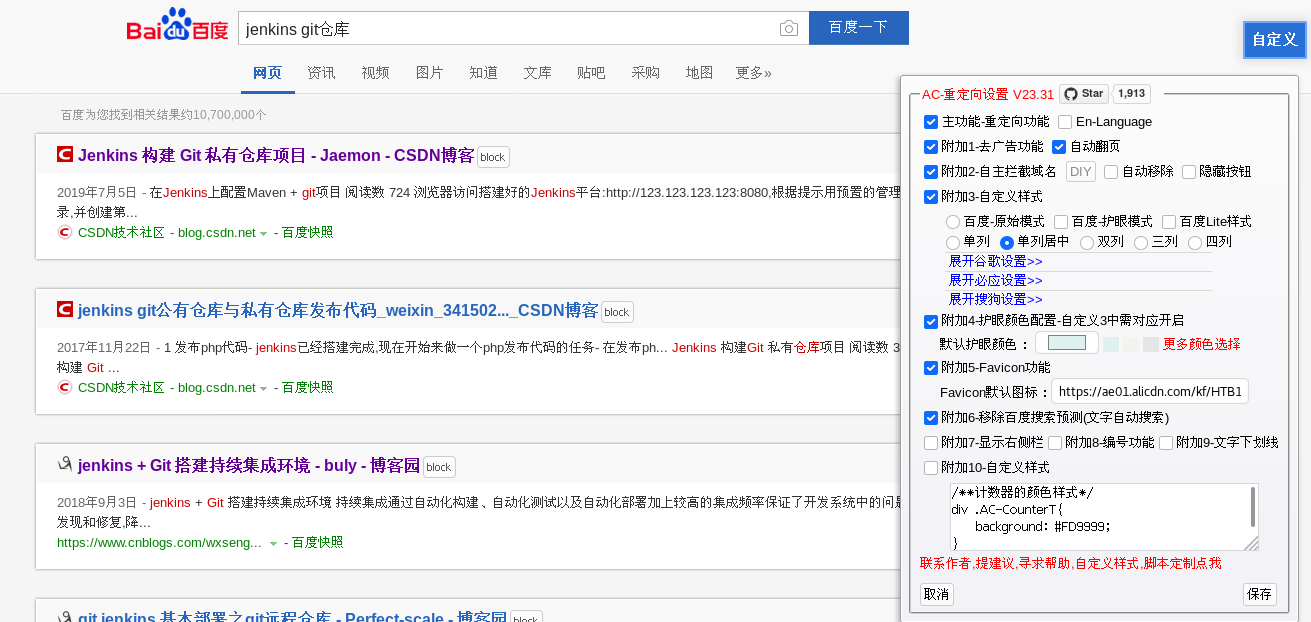Click CSDN favicon on second search result
This screenshot has height=622, width=1311.
65,310
